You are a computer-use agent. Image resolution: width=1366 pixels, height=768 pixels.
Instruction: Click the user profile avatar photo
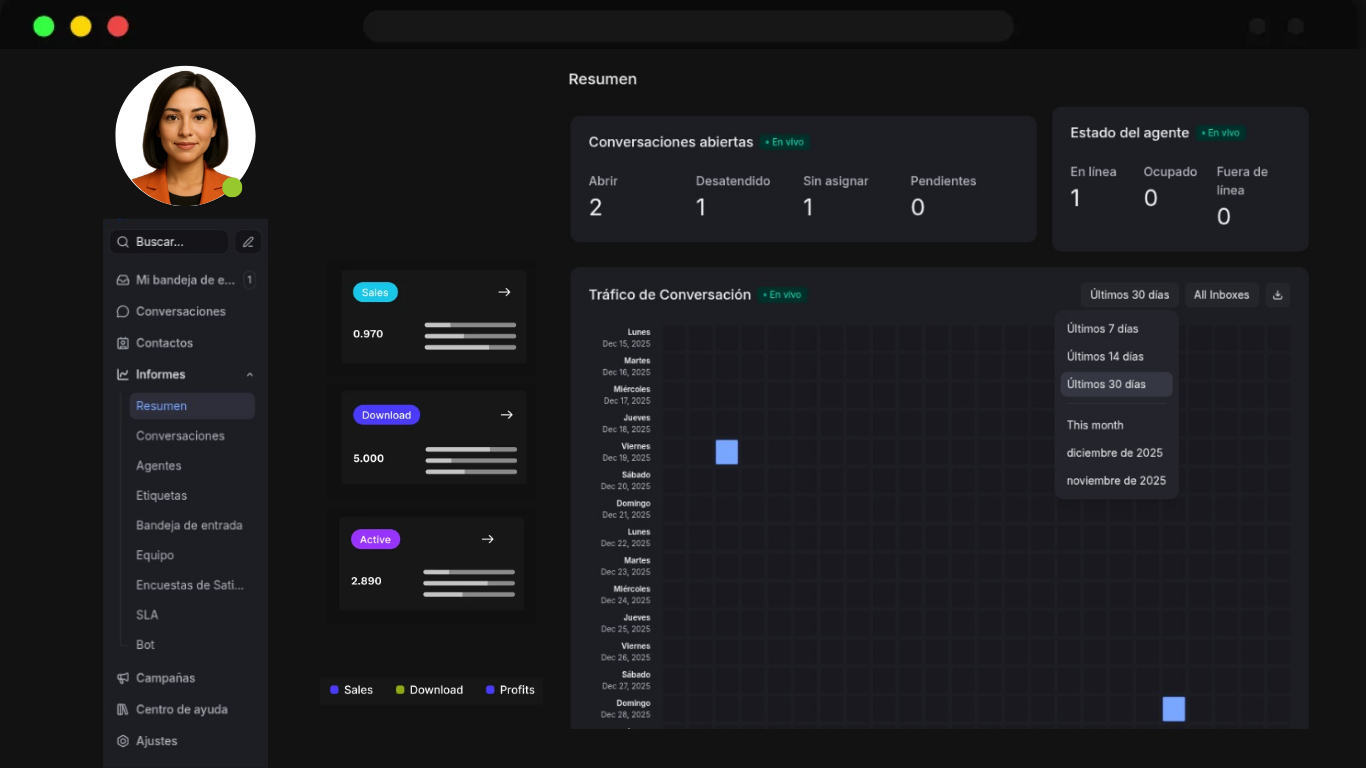click(x=185, y=136)
